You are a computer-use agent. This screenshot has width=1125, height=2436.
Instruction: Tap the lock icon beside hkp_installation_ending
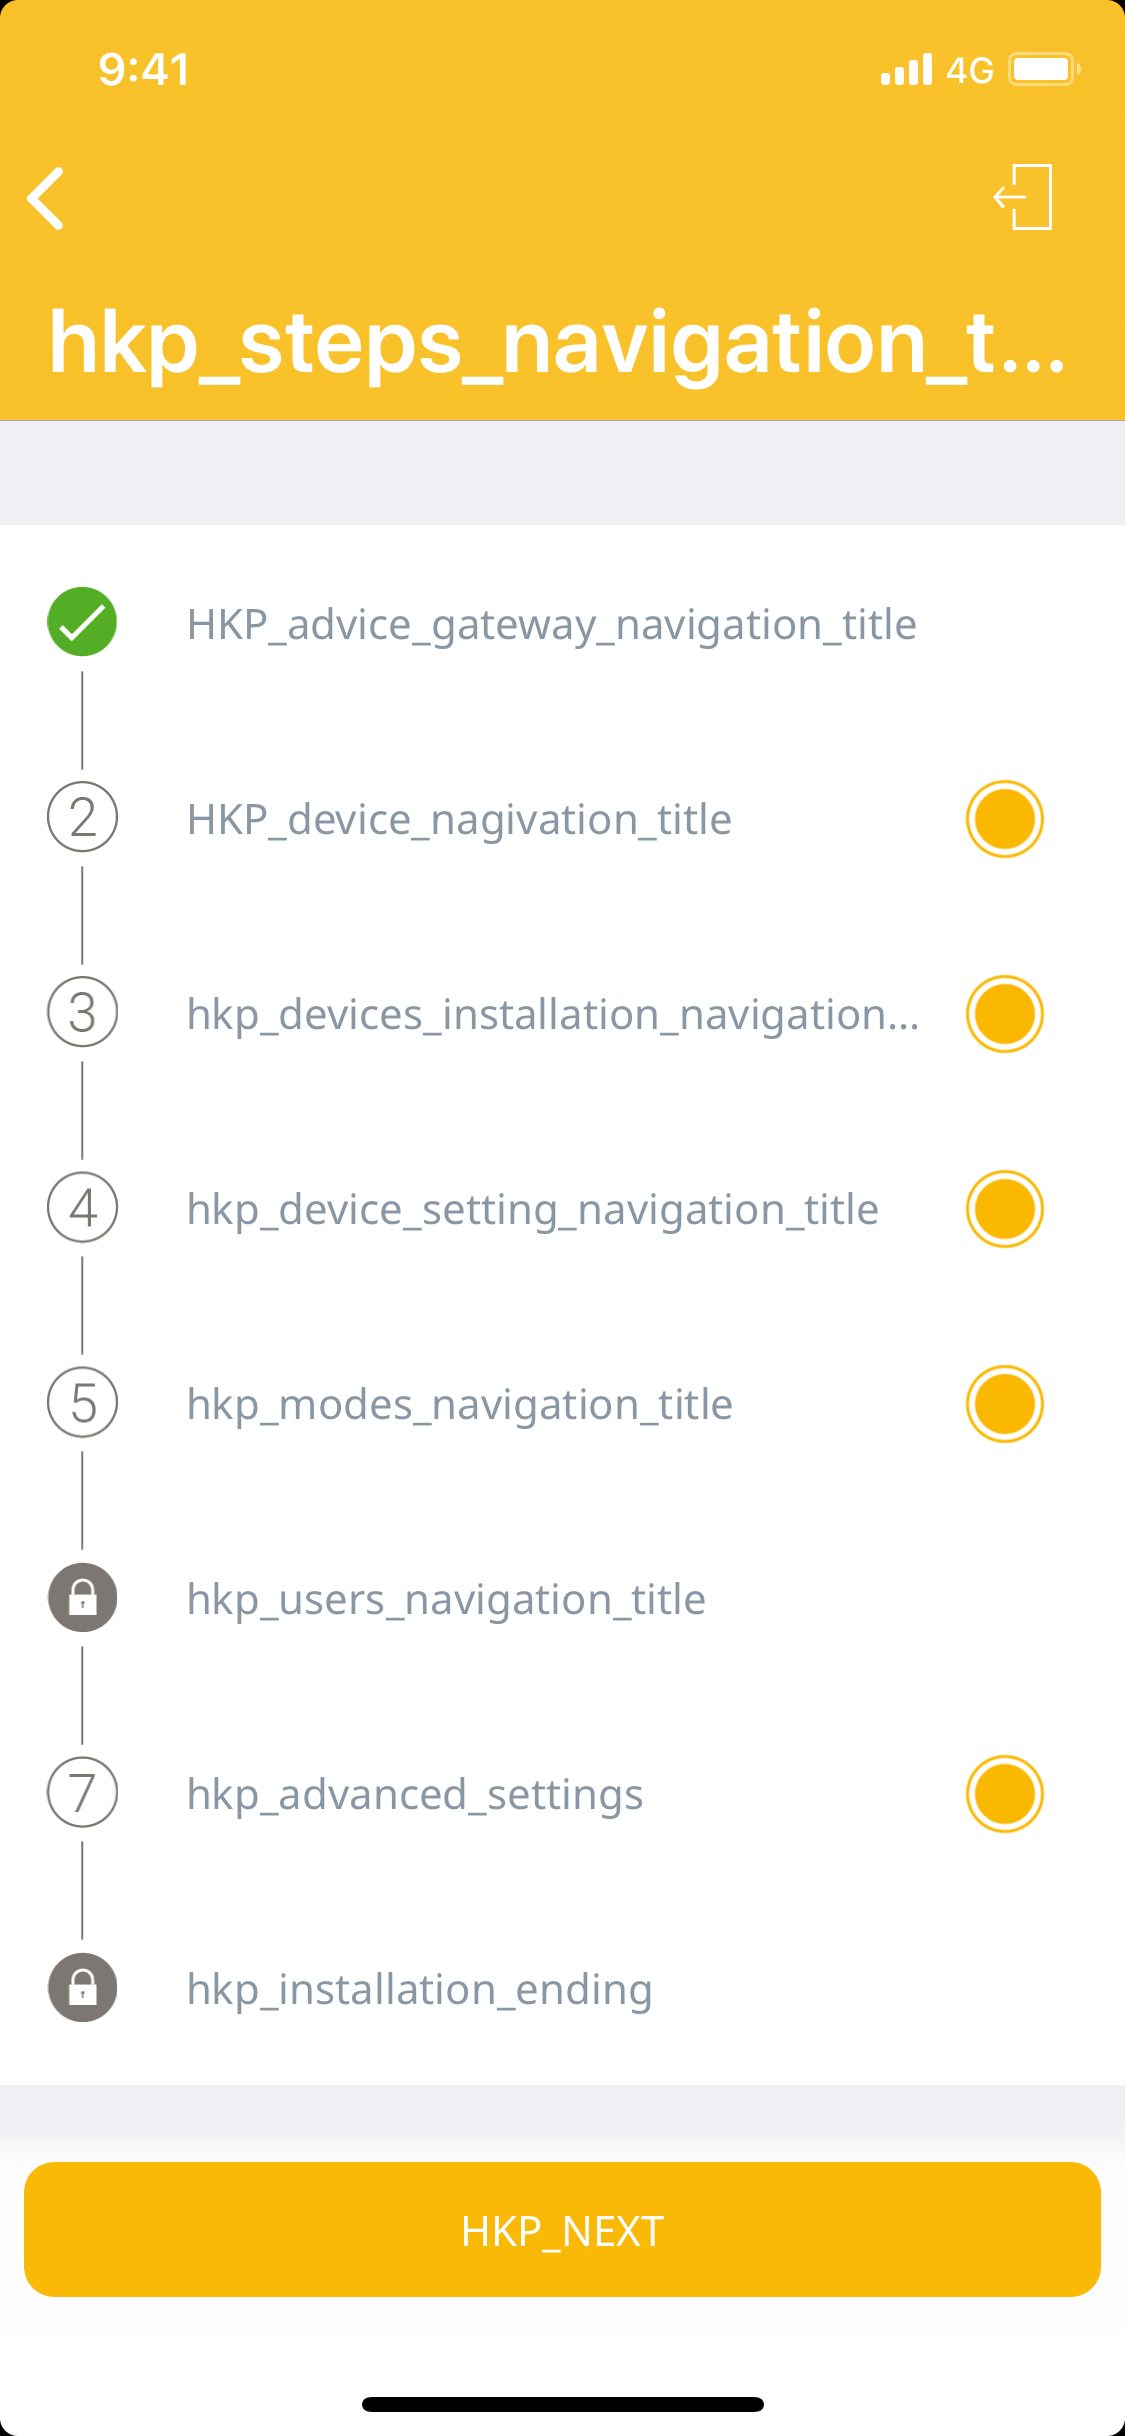point(82,1987)
